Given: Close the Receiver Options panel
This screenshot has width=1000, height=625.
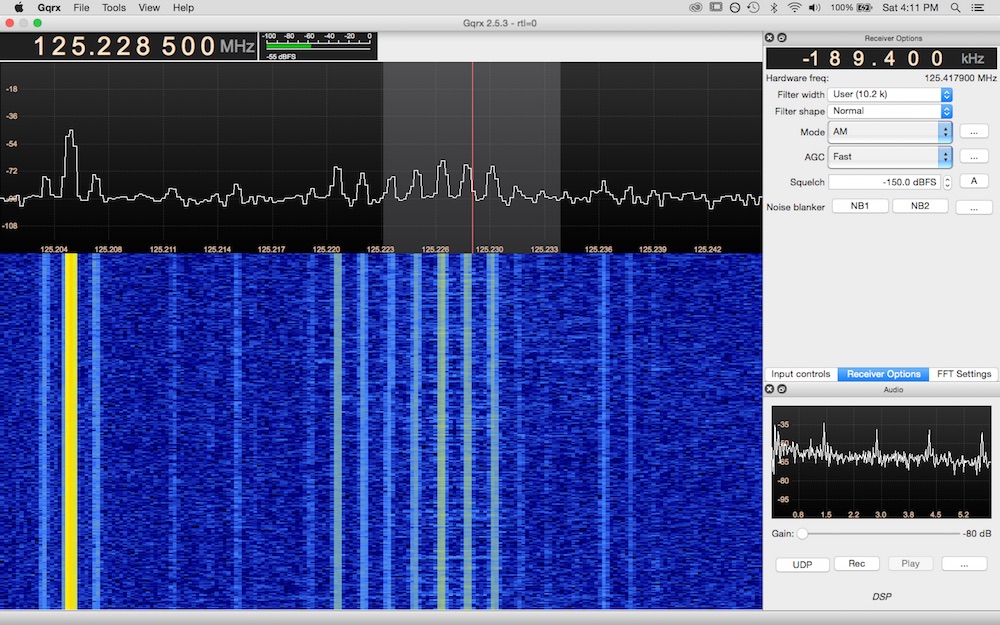Looking at the screenshot, I should (770, 38).
